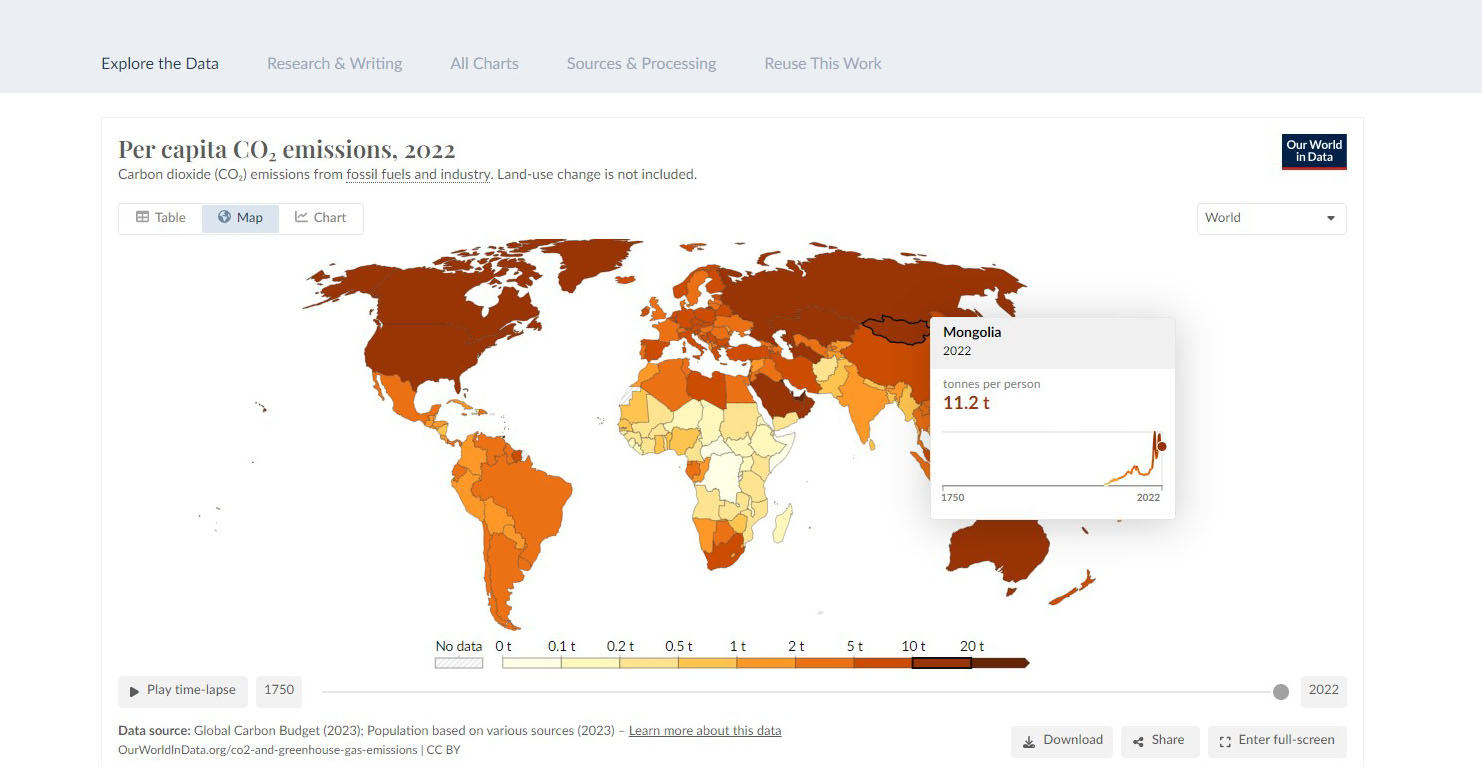
Task: Go to the All Charts tab
Action: coord(484,64)
